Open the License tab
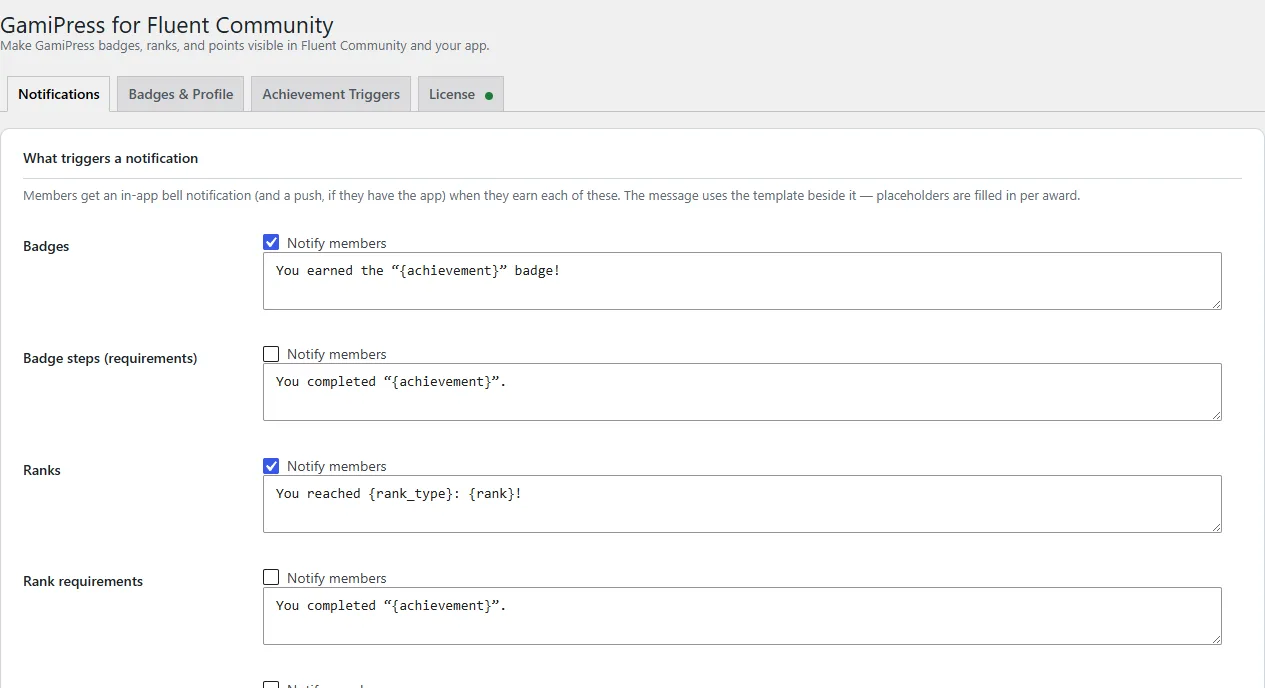The width and height of the screenshot is (1265, 688). coord(461,94)
